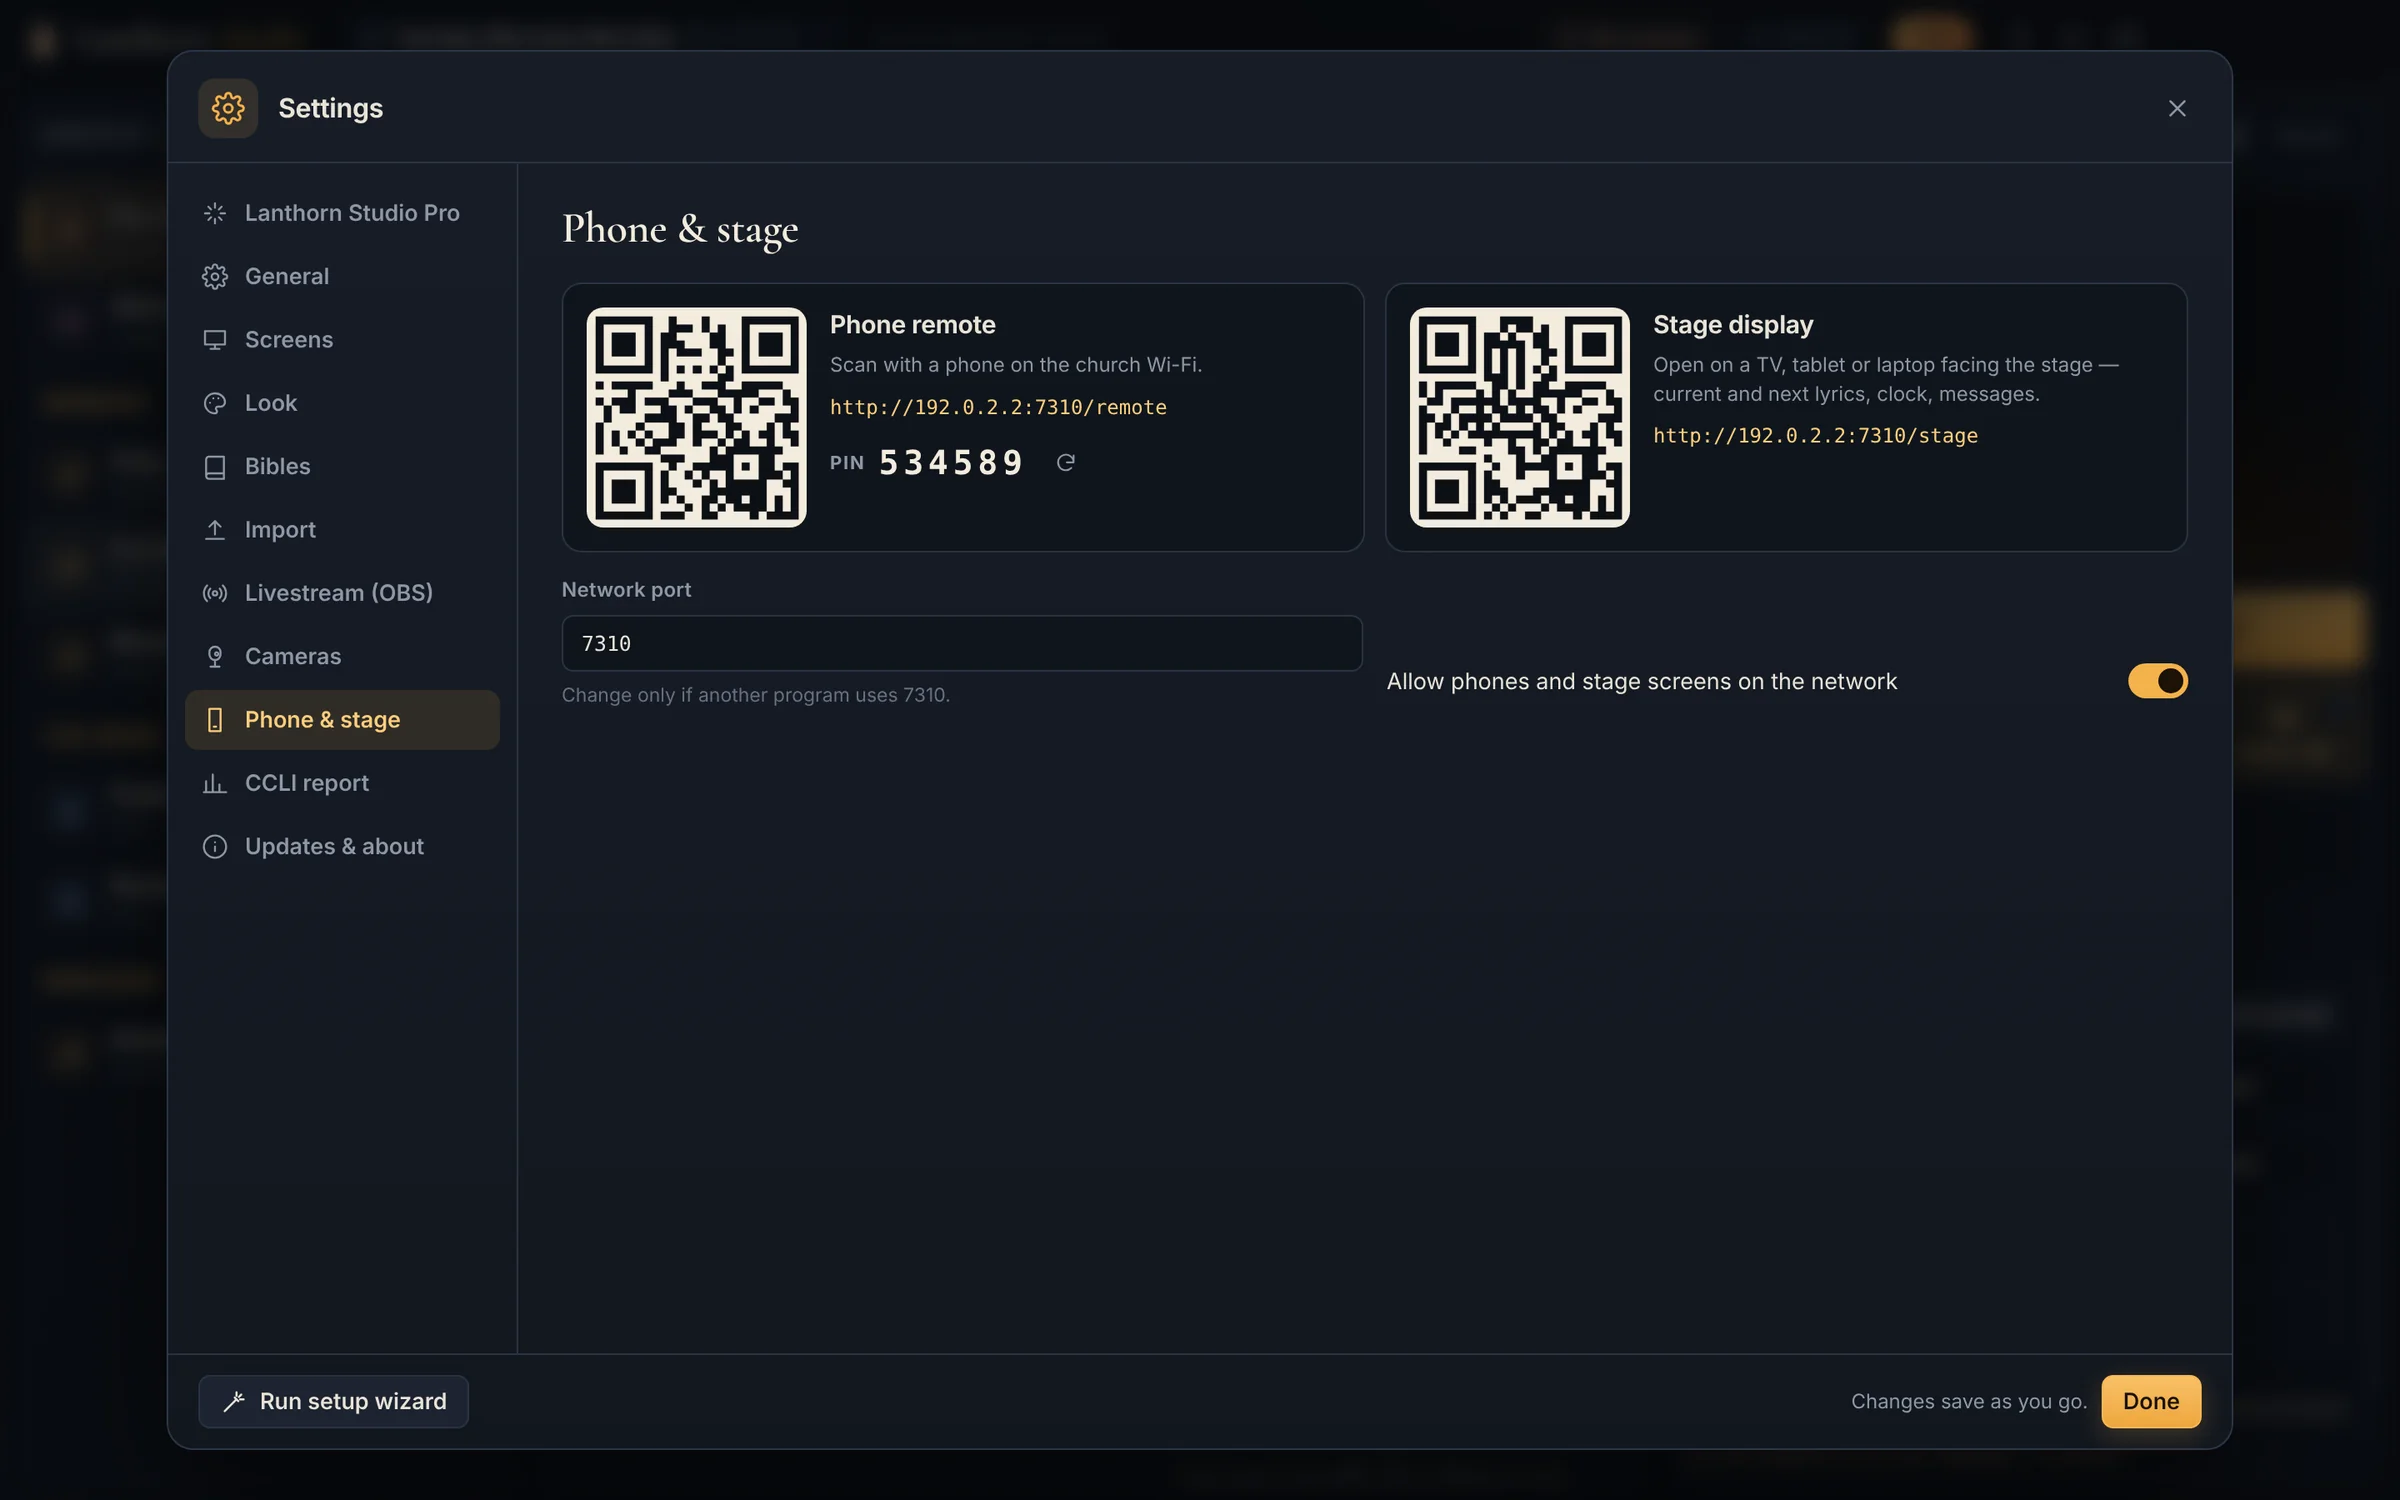Select the Updates & about label
2400x1500 pixels.
(x=334, y=846)
